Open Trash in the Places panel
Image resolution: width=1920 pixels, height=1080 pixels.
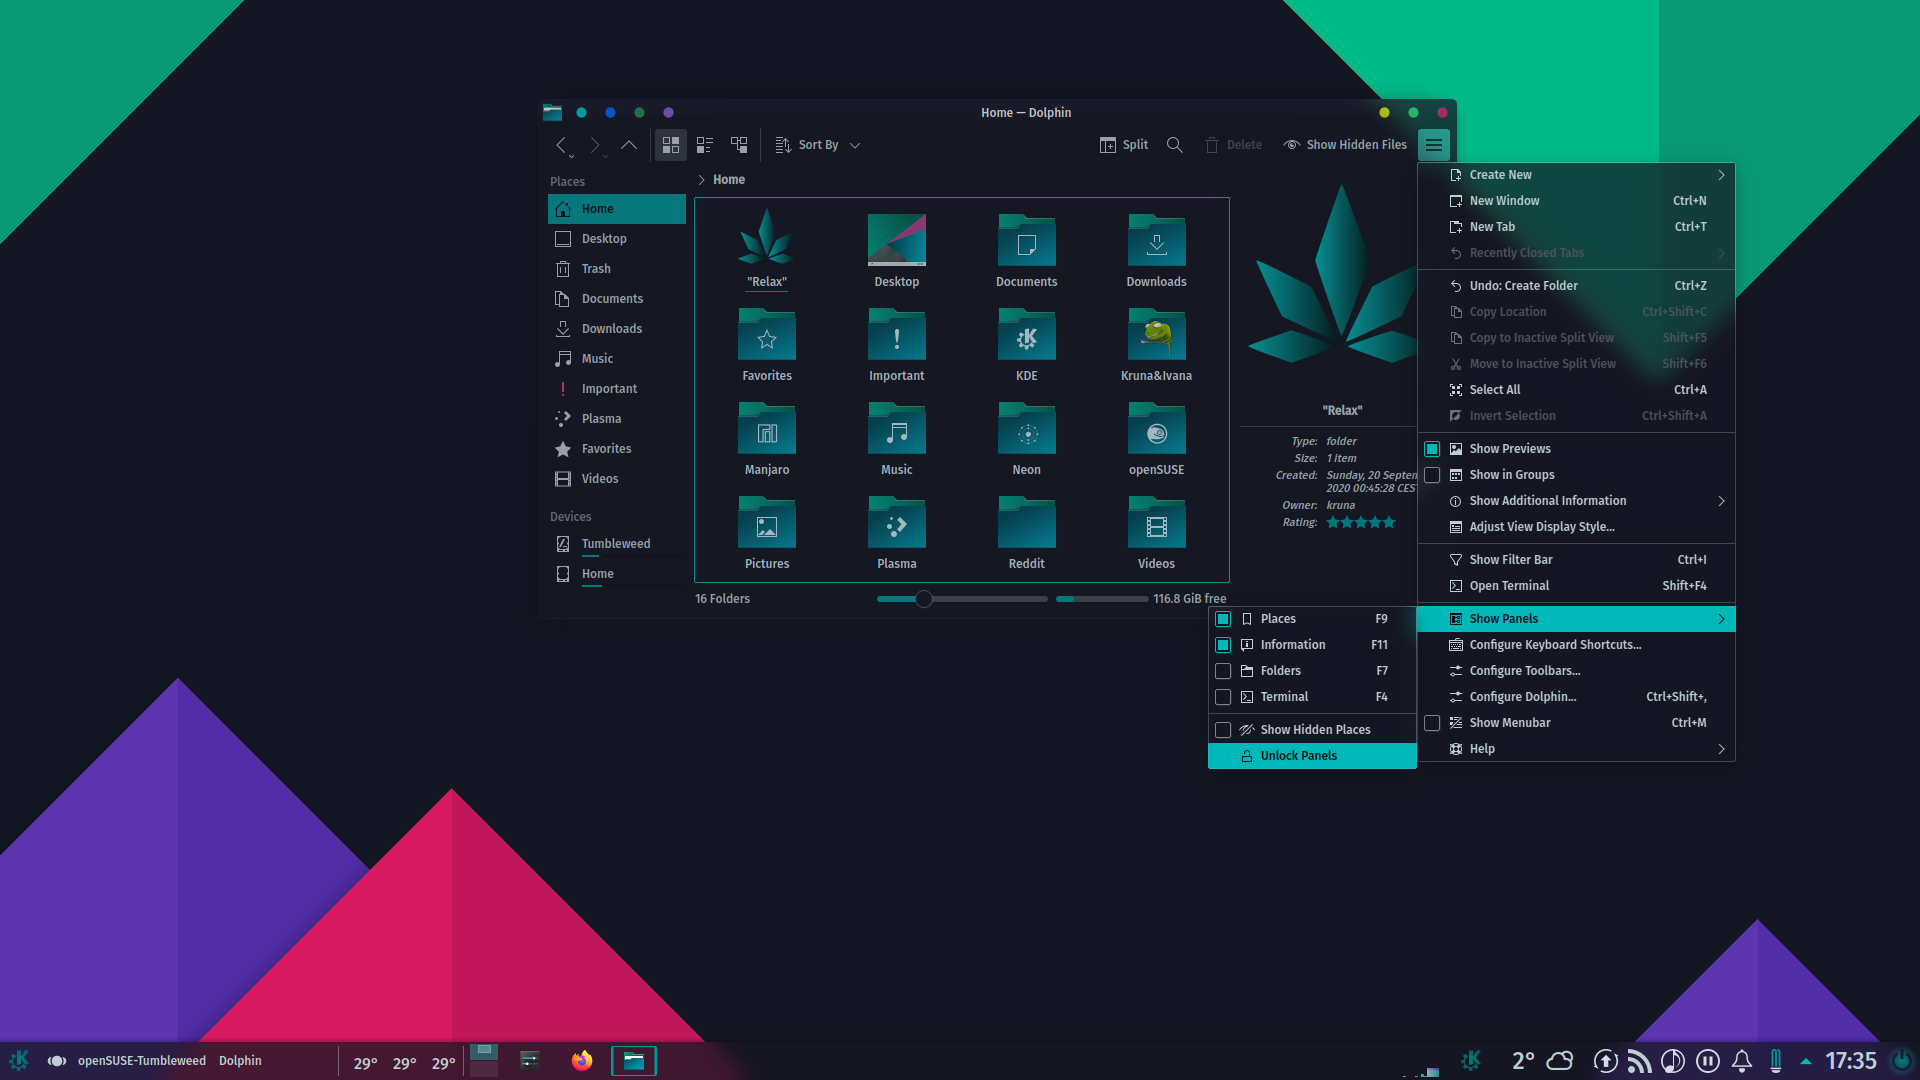click(x=616, y=269)
